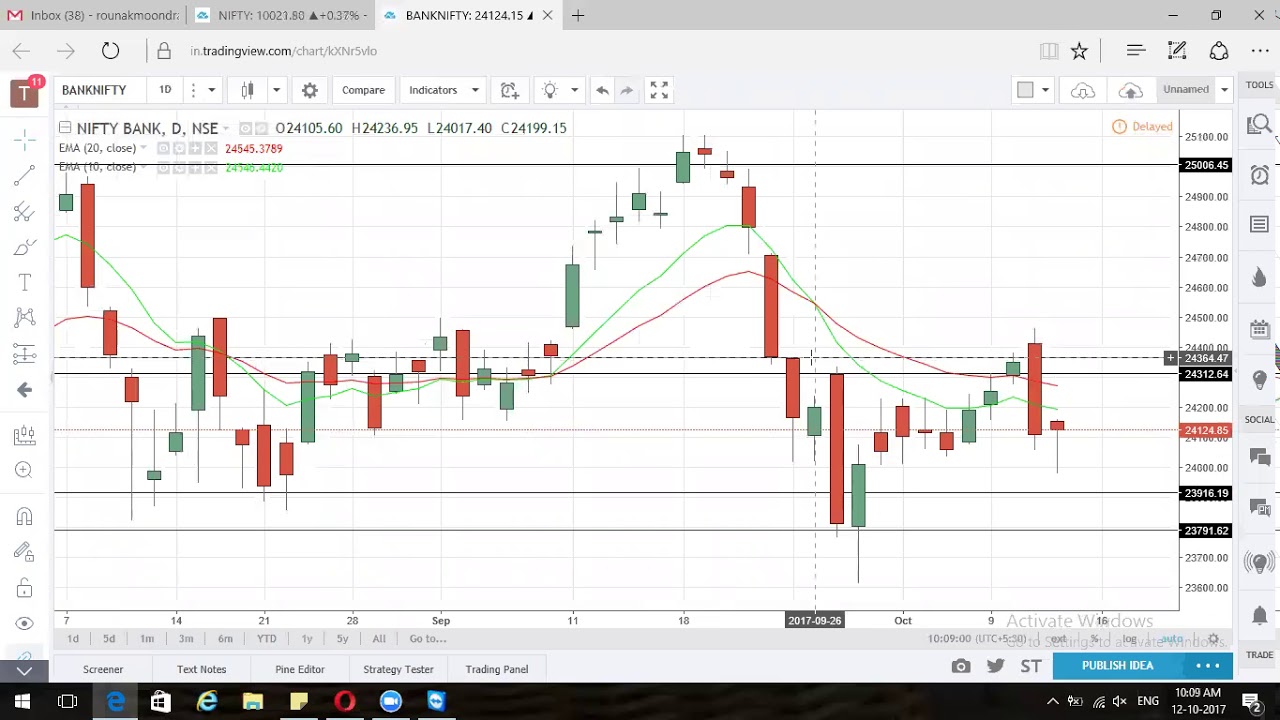
Task: Select the text annotation tool
Action: click(24, 283)
